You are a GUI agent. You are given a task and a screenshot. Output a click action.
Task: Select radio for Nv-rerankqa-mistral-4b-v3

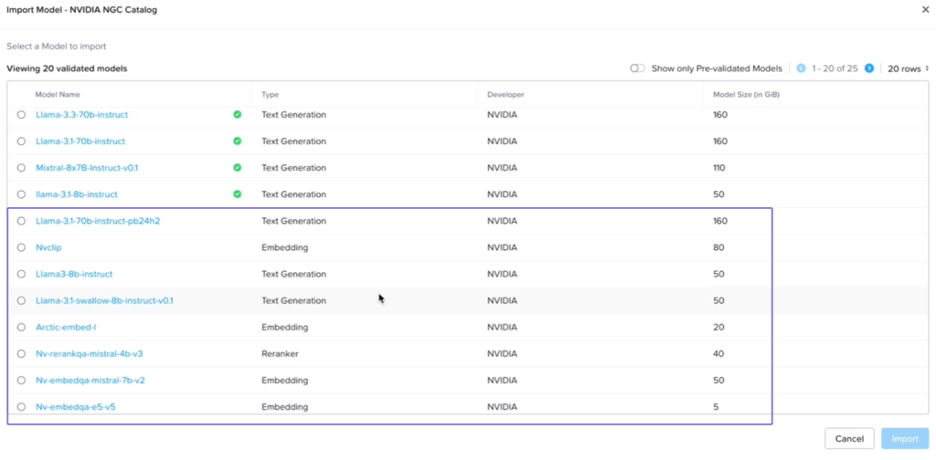tap(21, 354)
